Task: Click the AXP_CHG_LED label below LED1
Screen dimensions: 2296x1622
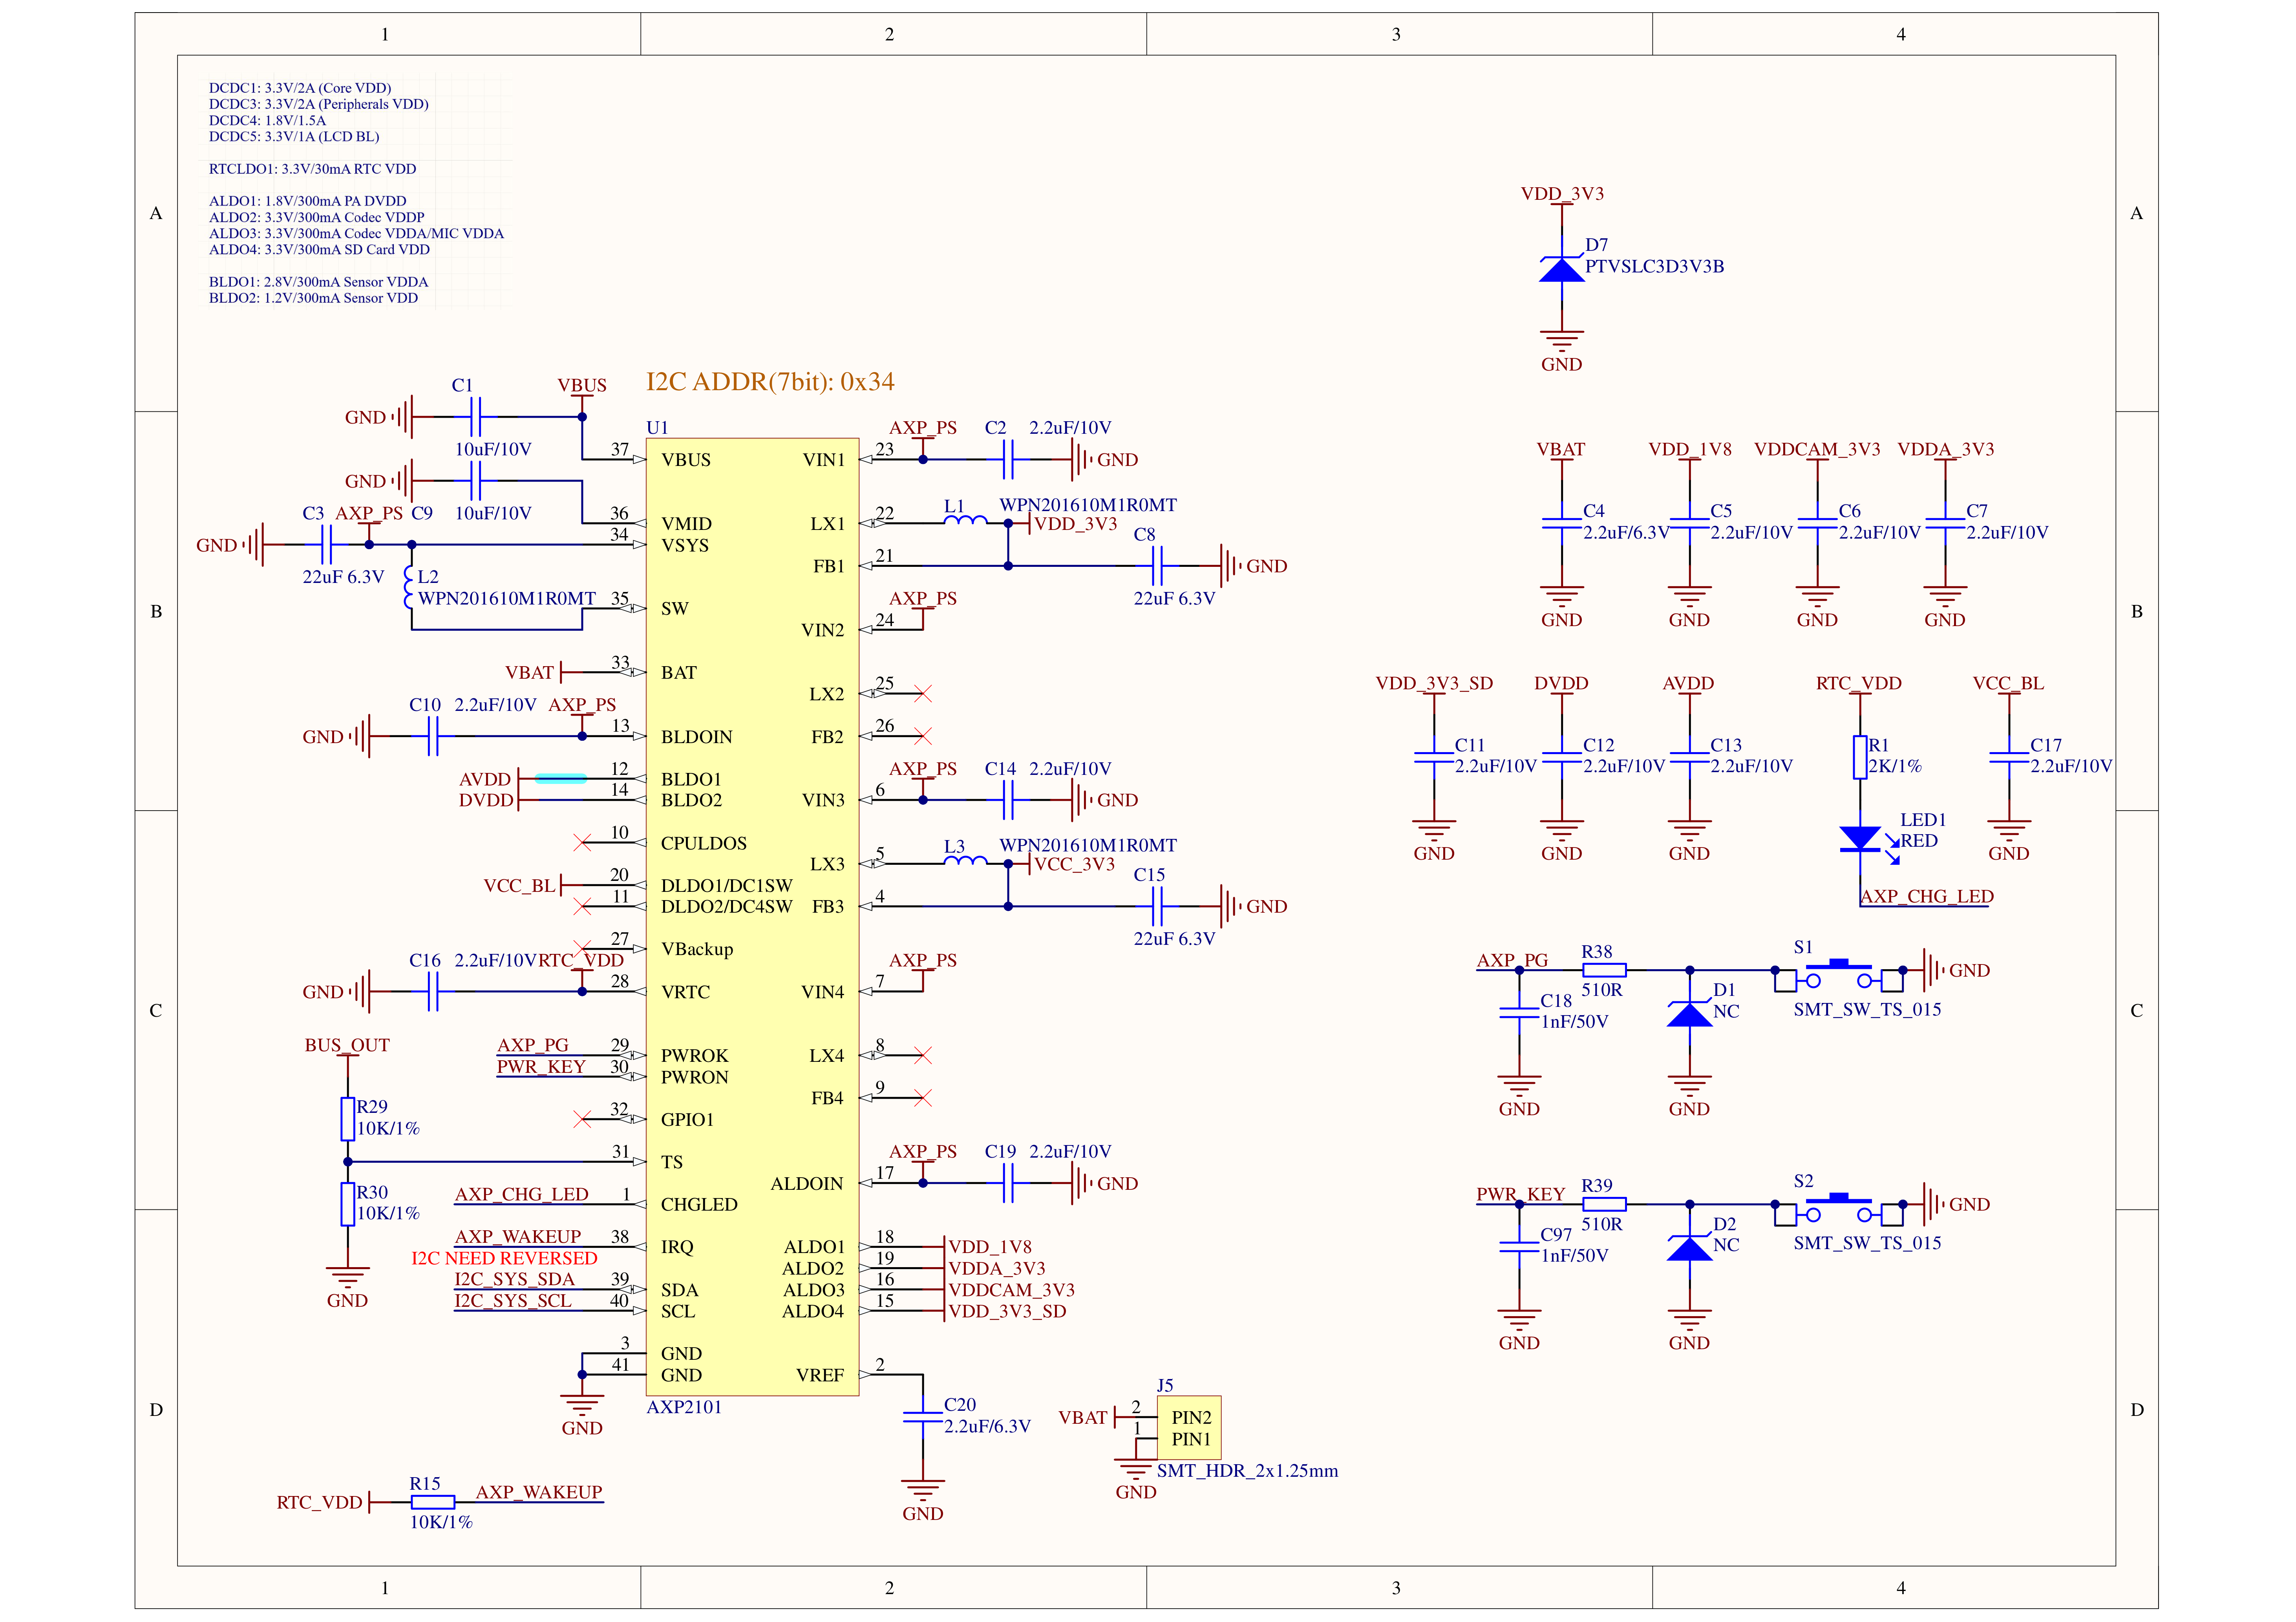Action: [1926, 896]
